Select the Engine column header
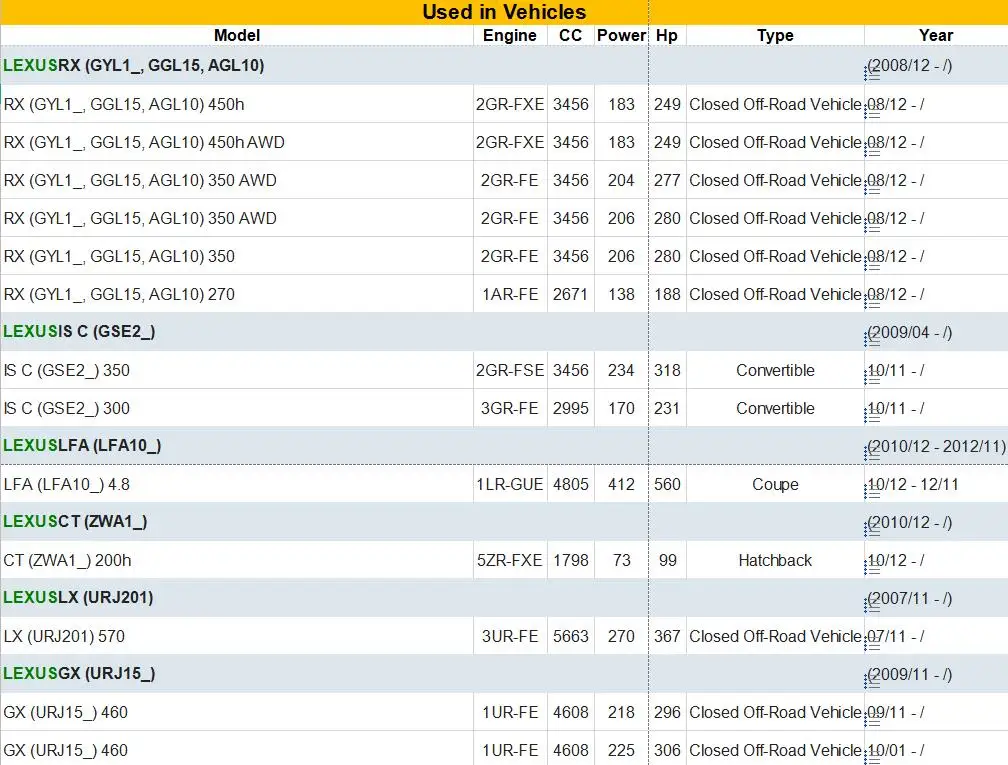Viewport: 1008px width, 765px height. tap(510, 35)
